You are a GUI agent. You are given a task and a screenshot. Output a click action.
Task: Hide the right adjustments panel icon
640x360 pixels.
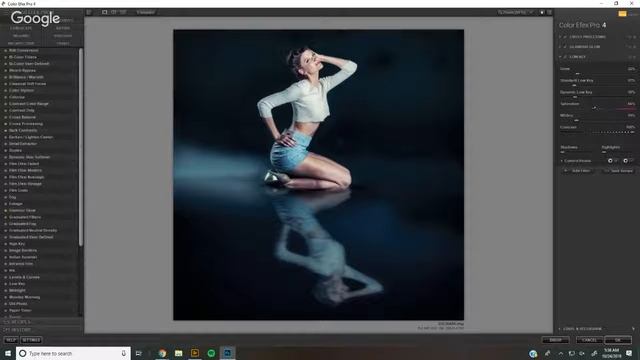pyautogui.click(x=549, y=12)
